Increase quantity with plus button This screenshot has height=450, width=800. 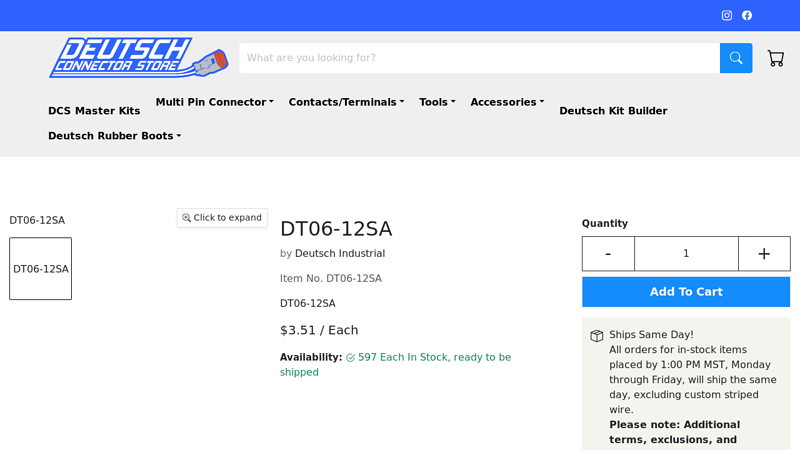764,254
